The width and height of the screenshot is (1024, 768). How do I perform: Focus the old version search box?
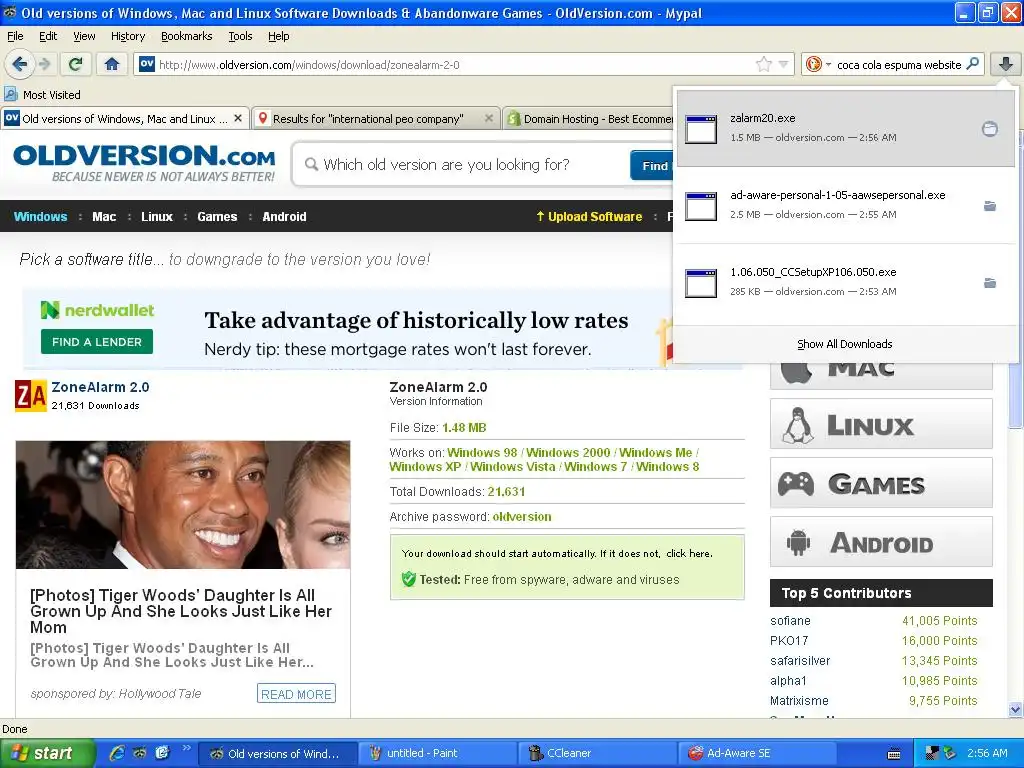[x=460, y=165]
